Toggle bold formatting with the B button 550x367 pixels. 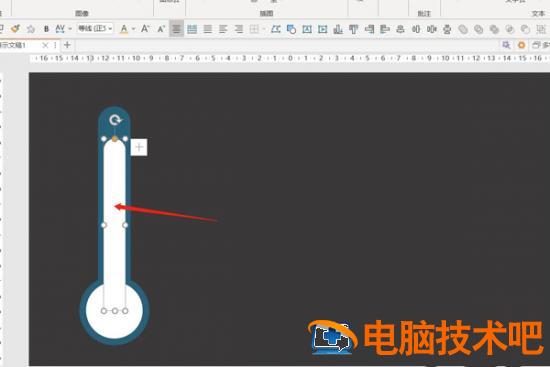click(46, 29)
